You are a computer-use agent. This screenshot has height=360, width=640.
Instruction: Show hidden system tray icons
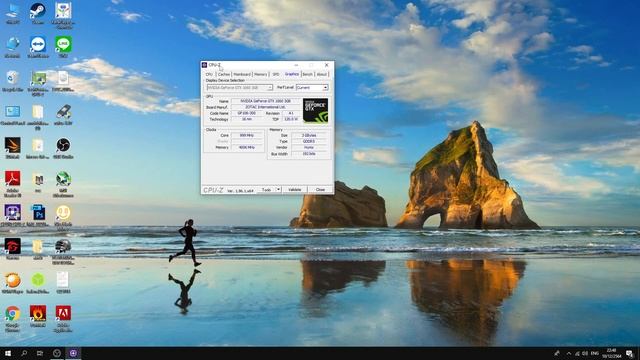tap(569, 353)
